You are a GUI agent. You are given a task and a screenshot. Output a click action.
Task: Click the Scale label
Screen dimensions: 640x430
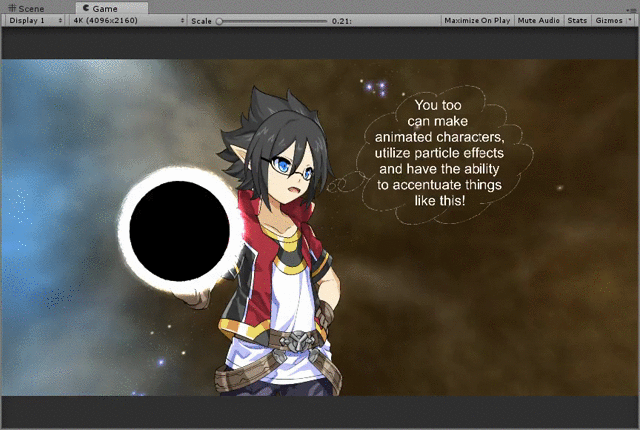pyautogui.click(x=201, y=21)
